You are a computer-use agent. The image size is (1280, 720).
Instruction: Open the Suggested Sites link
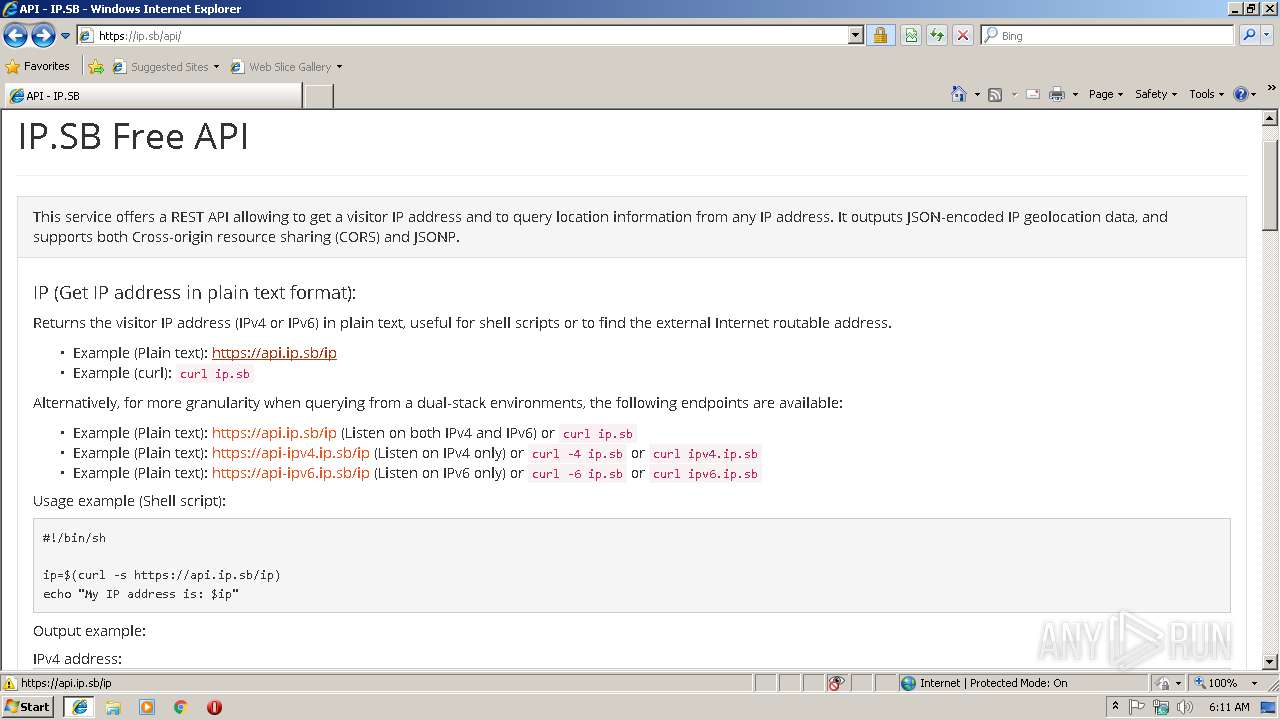165,67
